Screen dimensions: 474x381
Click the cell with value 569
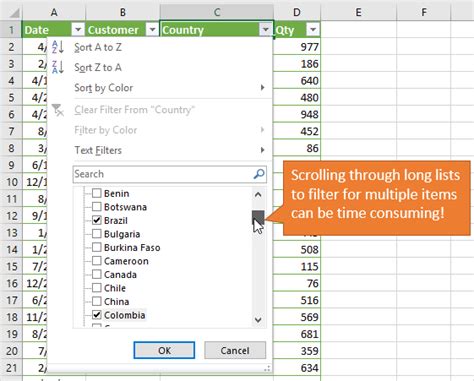point(297,317)
